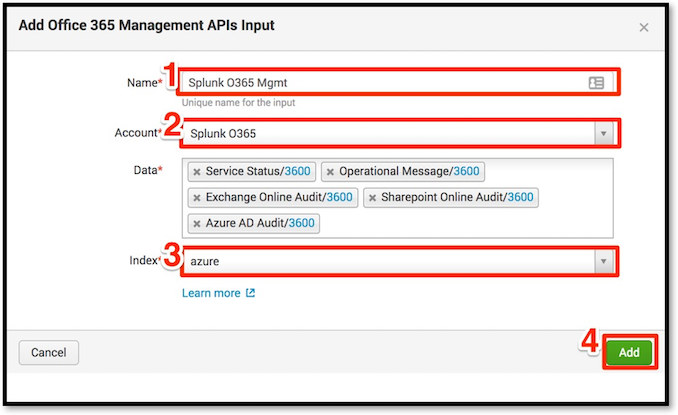Remove the Exchange Online Audit/3600 tag
Image resolution: width=678 pixels, height=415 pixels.
pos(197,198)
